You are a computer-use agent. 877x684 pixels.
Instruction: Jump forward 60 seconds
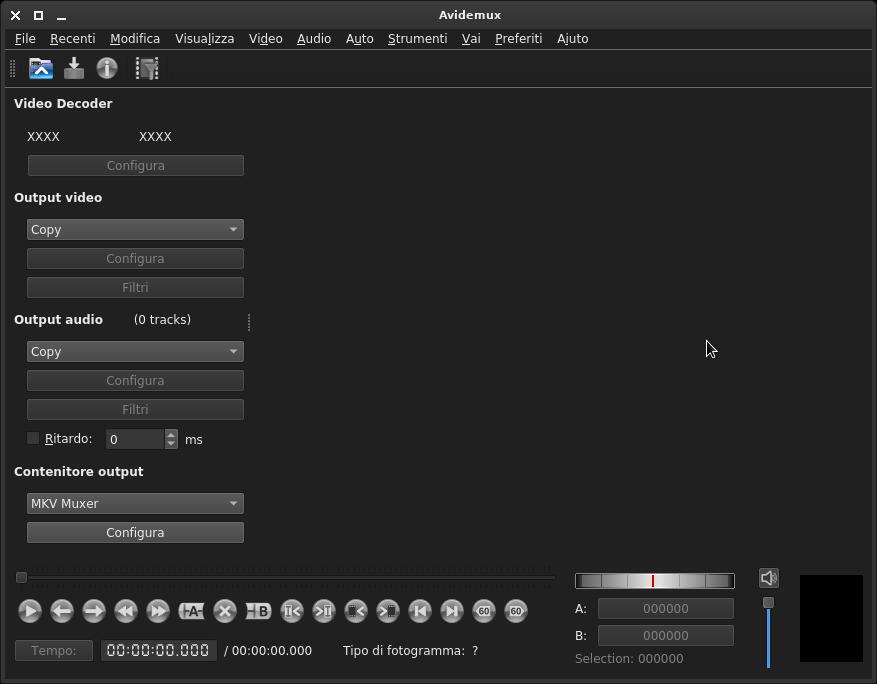(516, 611)
